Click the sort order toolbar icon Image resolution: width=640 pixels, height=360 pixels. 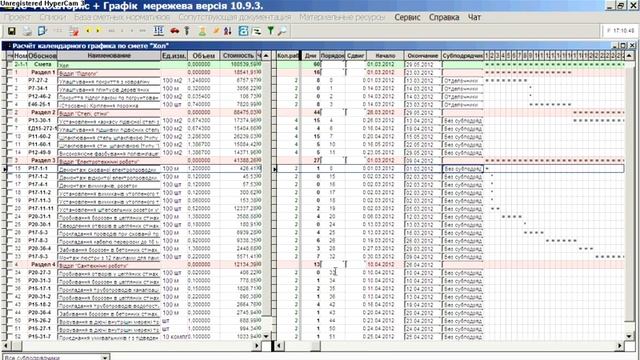(228, 31)
